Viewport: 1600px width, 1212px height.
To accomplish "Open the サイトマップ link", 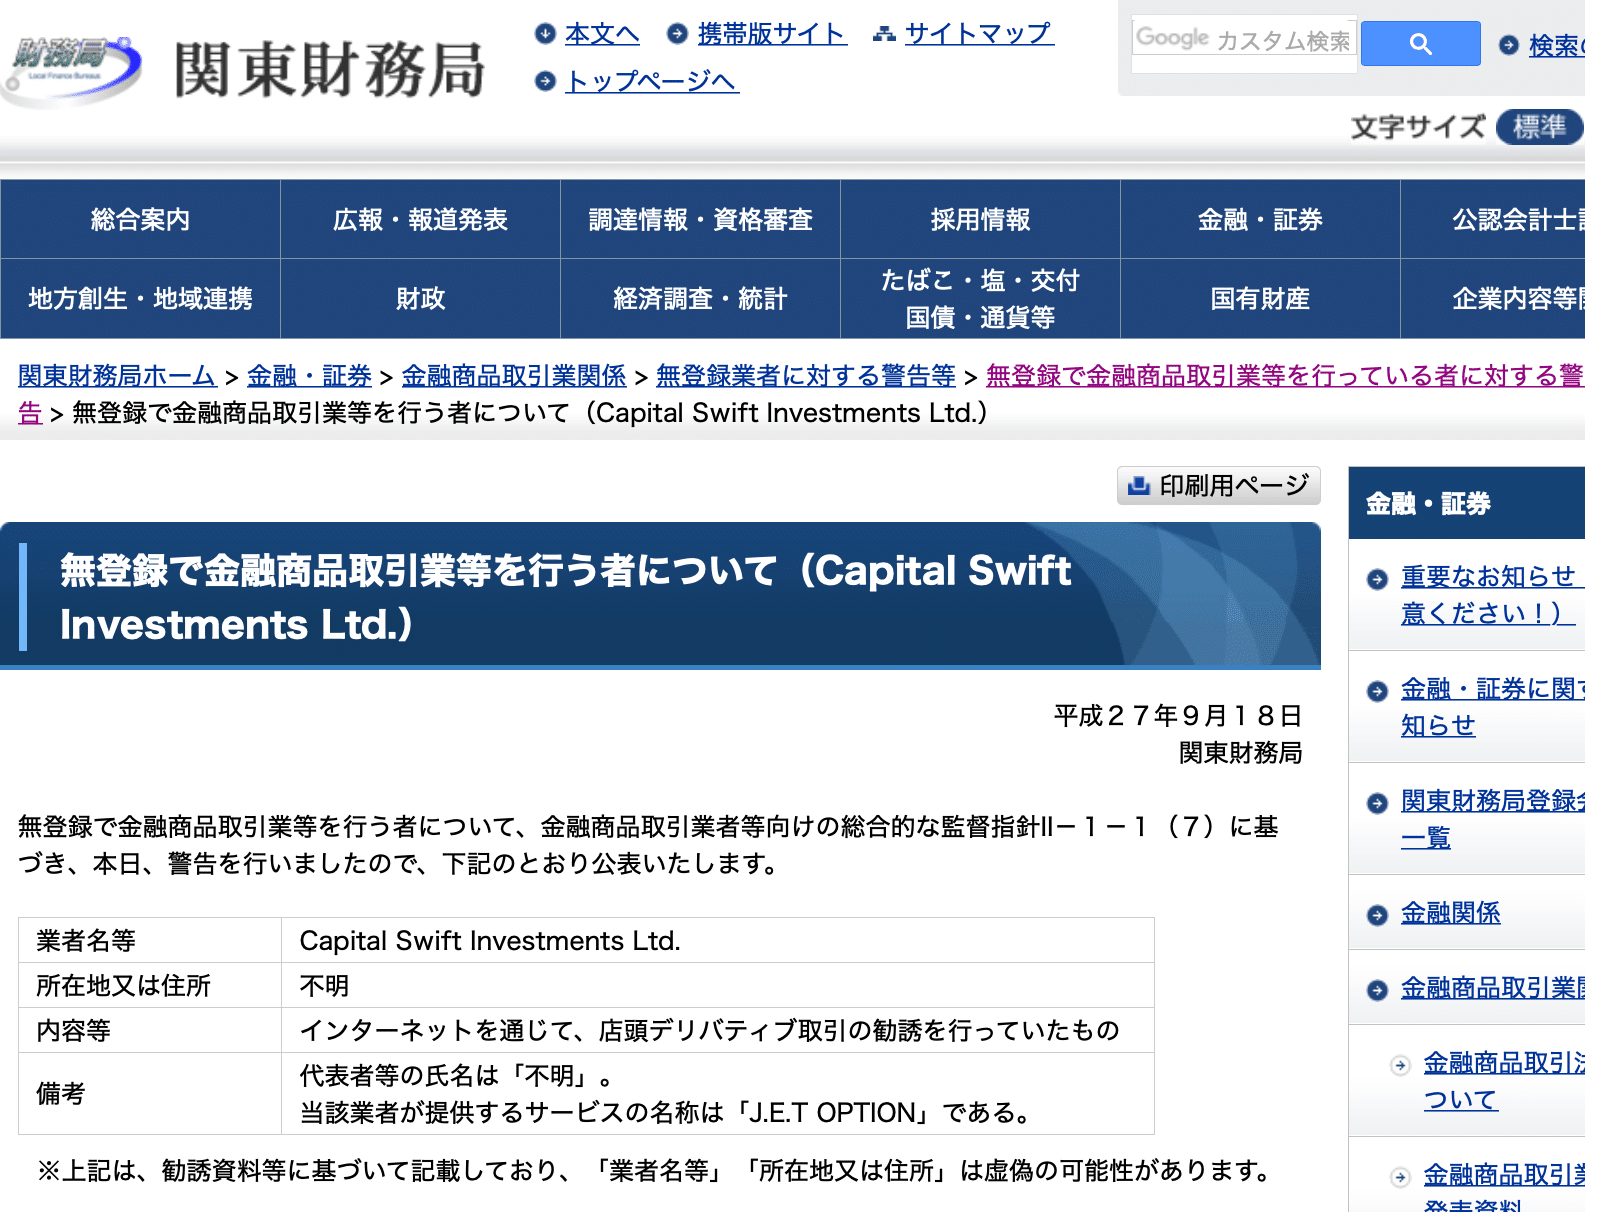I will click(x=979, y=34).
